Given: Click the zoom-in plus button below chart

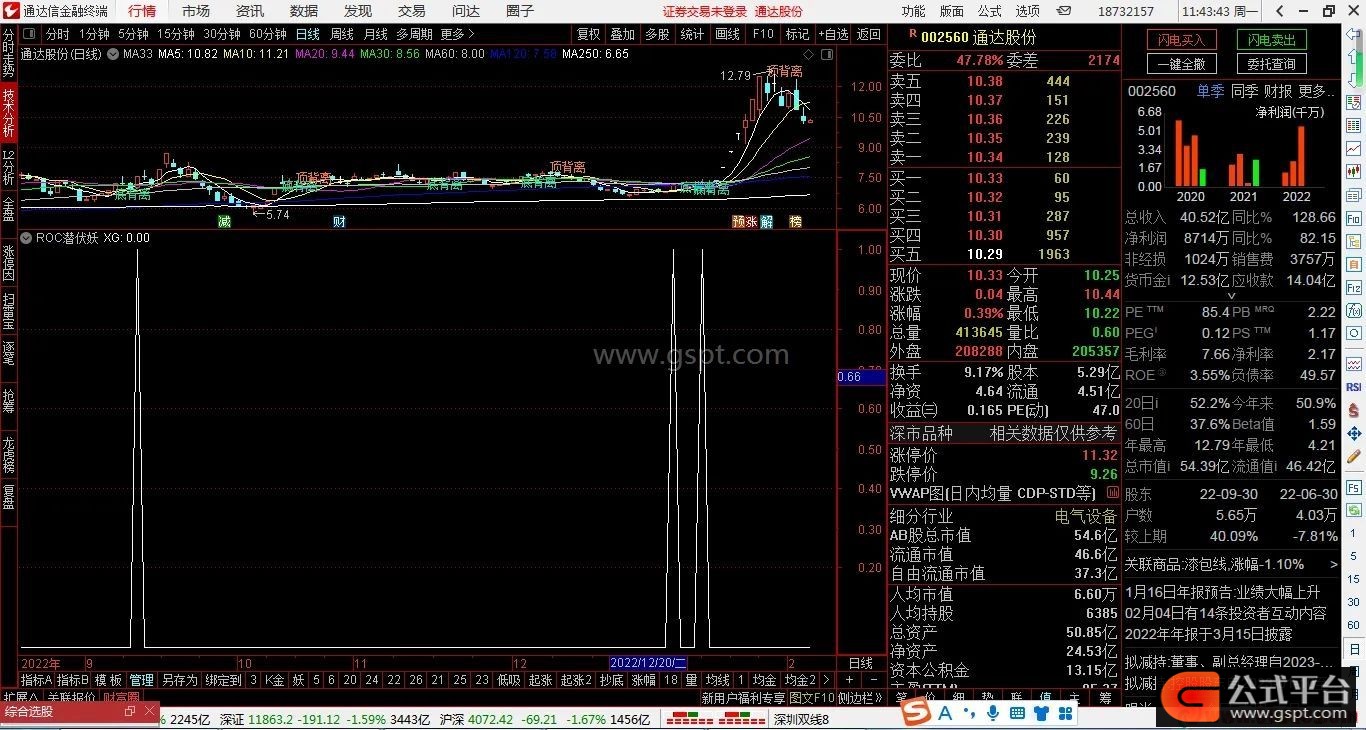Looking at the screenshot, I should [x=850, y=680].
